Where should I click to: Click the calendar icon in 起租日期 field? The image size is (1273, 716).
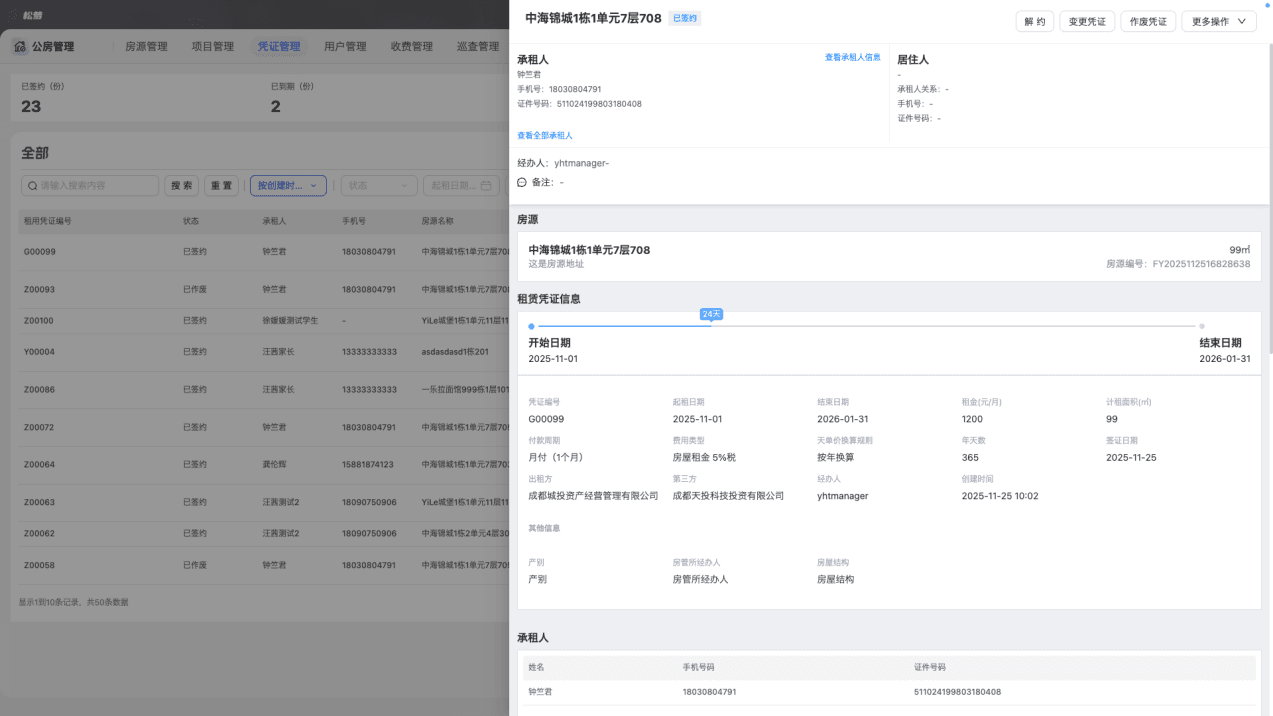[x=486, y=186]
